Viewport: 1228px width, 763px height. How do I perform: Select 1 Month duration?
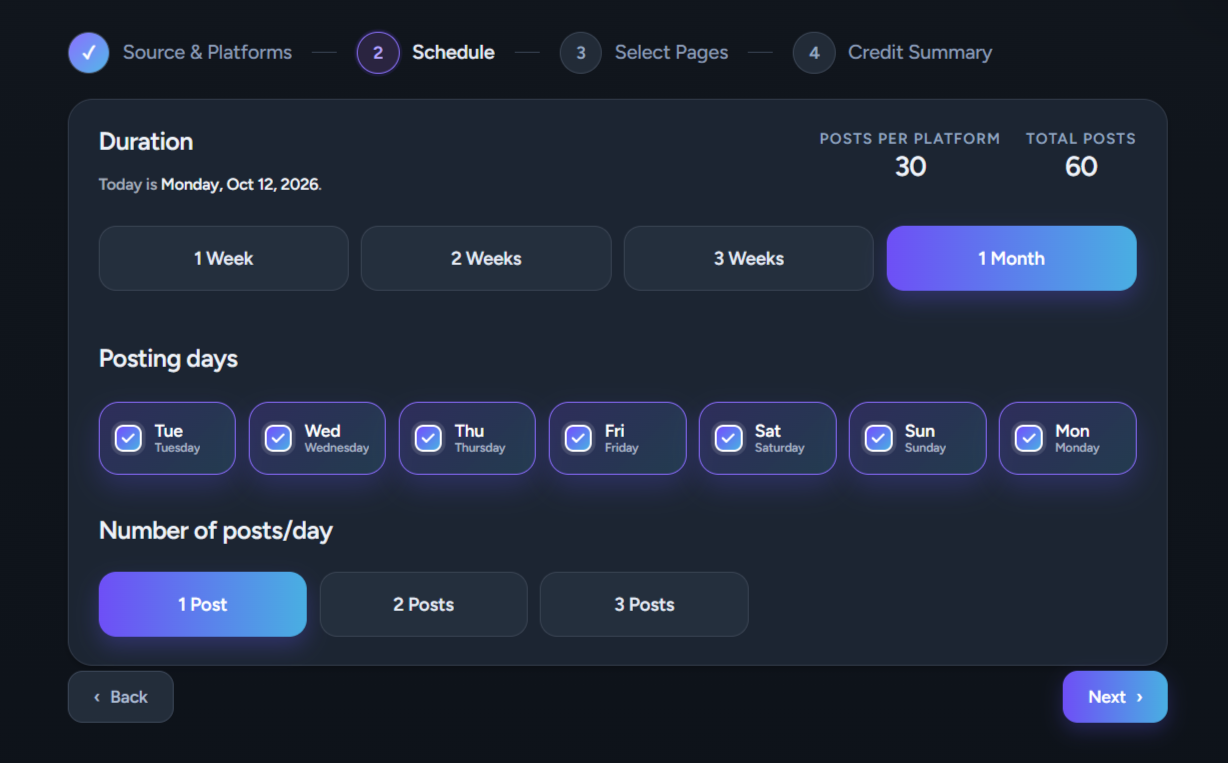tap(1012, 258)
